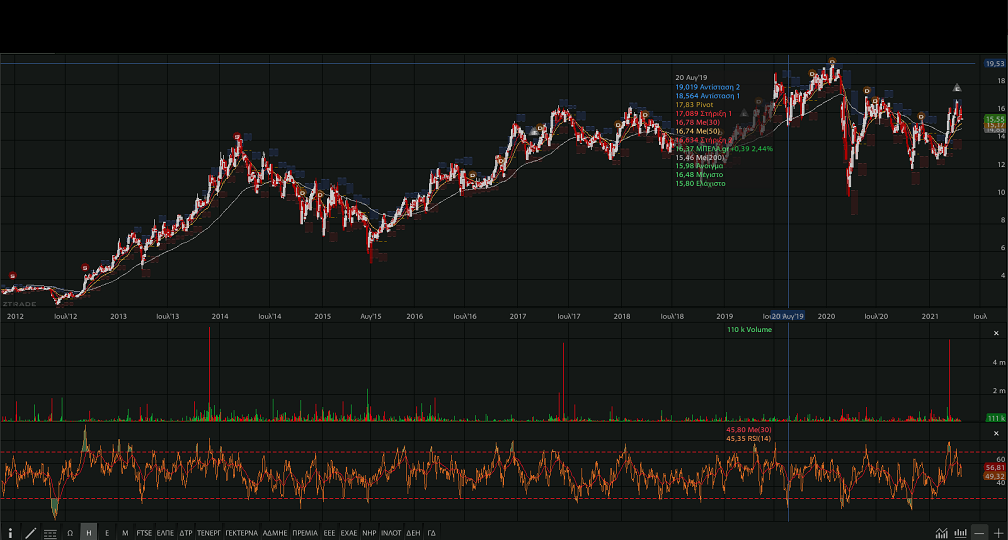The height and width of the screenshot is (540, 1008).
Task: Switch chart type with the bar chart icon
Action: coord(960,533)
